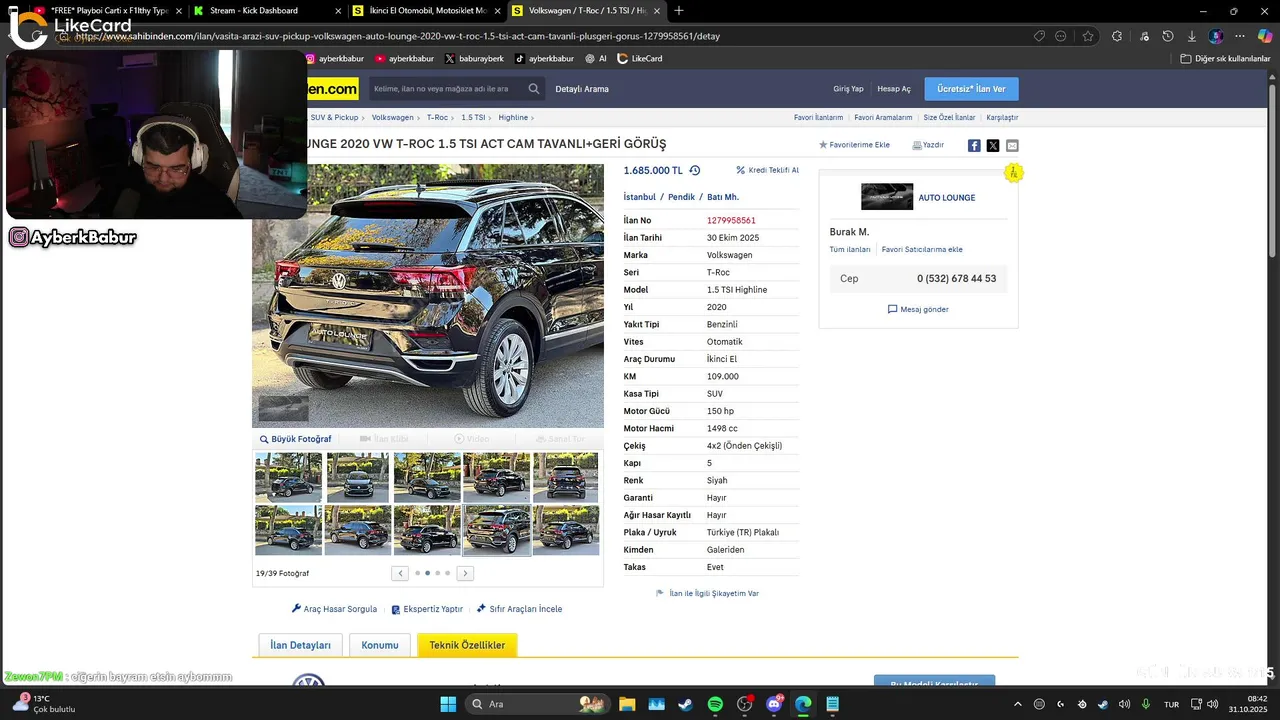The width and height of the screenshot is (1280, 720).
Task: Click Ücretsiz İlan Ver button
Action: pos(971,89)
